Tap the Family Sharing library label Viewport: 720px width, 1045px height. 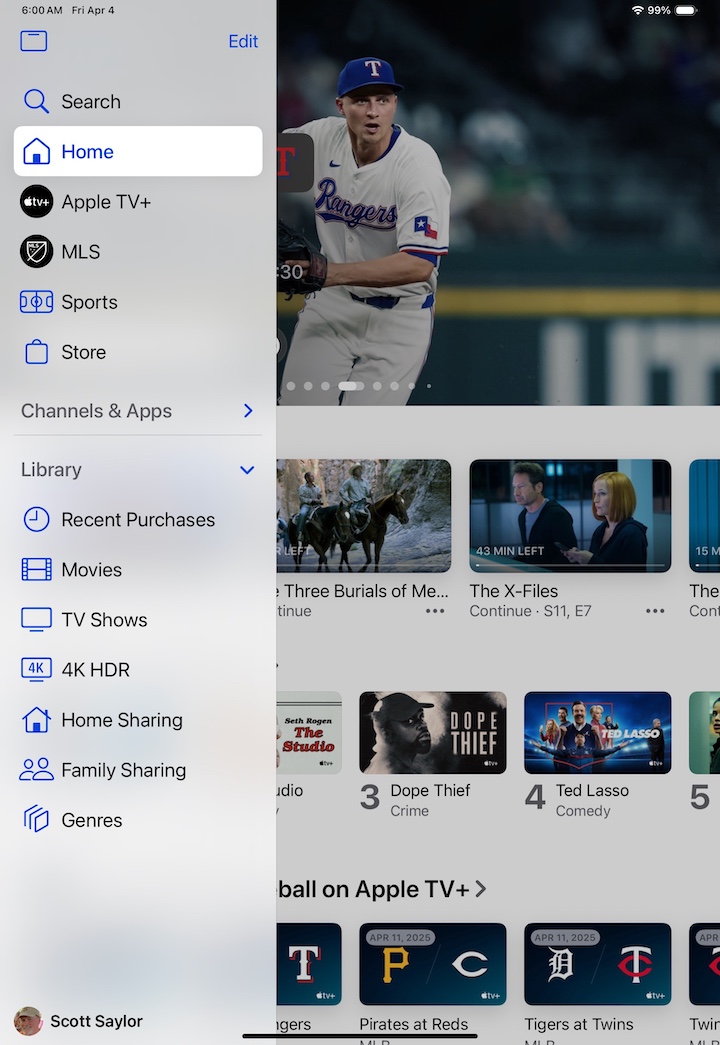point(123,770)
